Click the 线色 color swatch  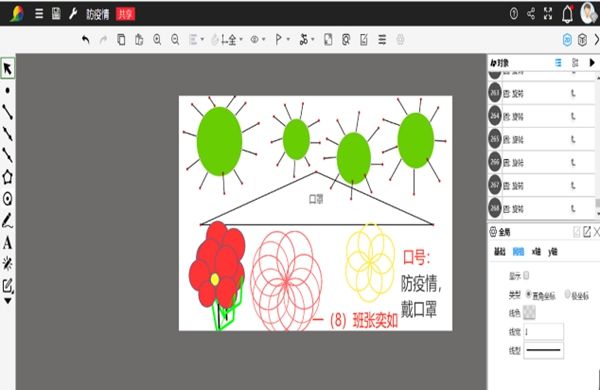coord(529,313)
